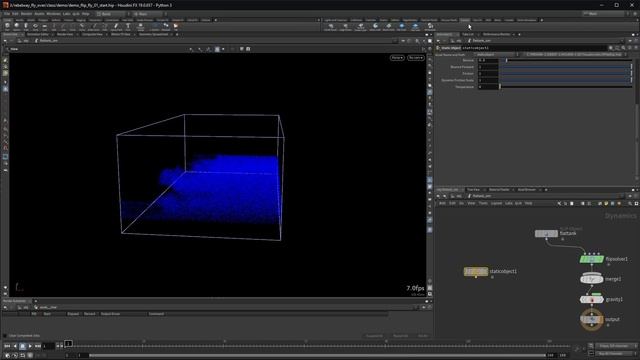The width and height of the screenshot is (640, 360).
Task: Open the Lights and Cameras shelf tab
Action: [x=336, y=20]
